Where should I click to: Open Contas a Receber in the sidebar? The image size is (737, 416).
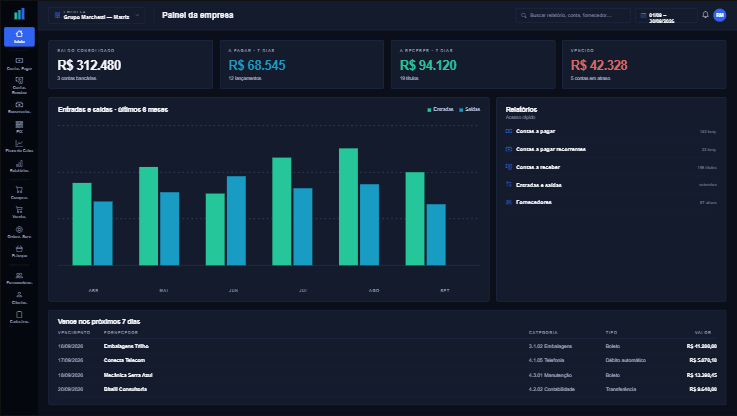(19, 85)
